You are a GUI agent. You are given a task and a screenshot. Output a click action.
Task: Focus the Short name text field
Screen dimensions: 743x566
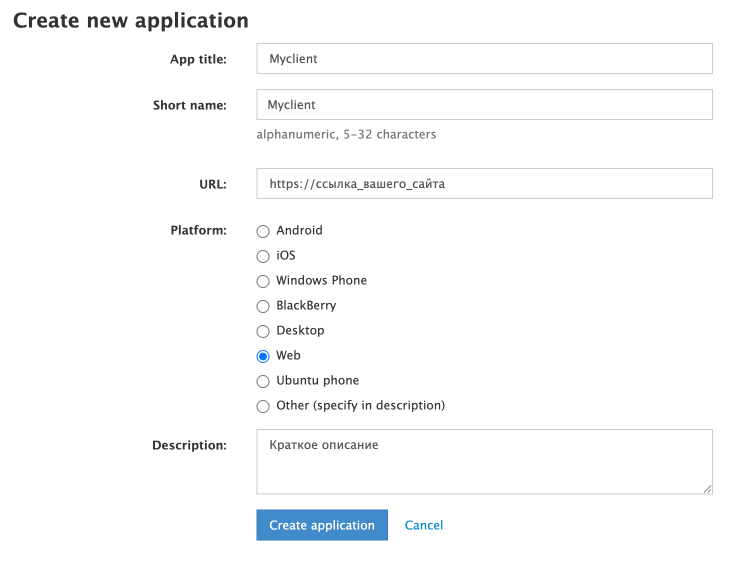[x=484, y=105]
